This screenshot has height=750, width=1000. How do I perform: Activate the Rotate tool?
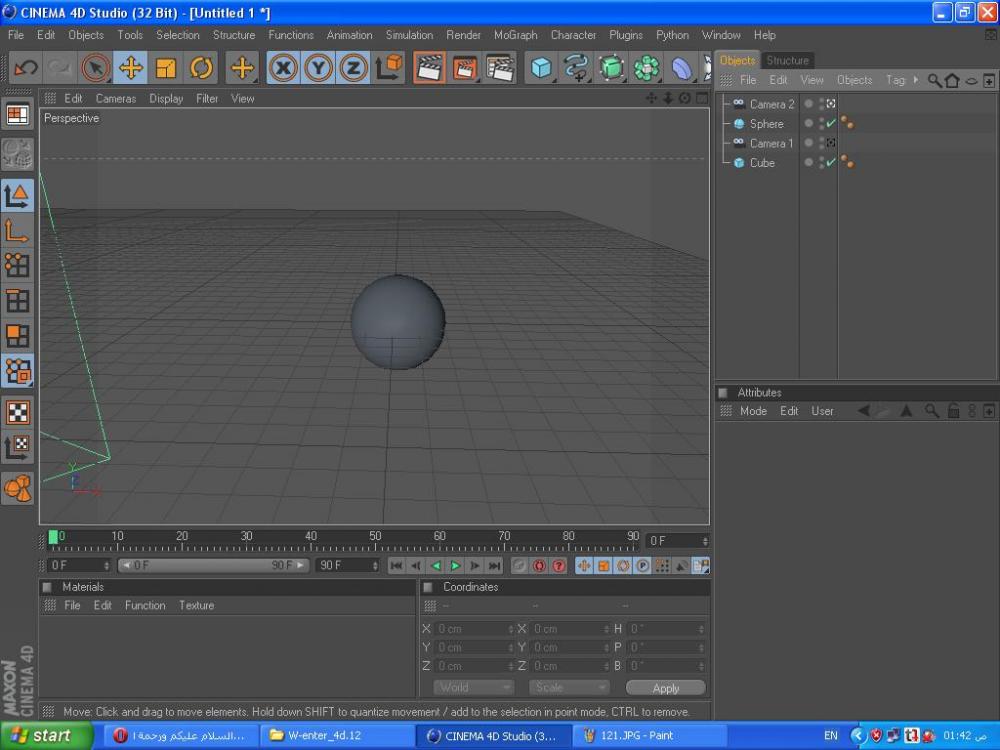(x=201, y=68)
